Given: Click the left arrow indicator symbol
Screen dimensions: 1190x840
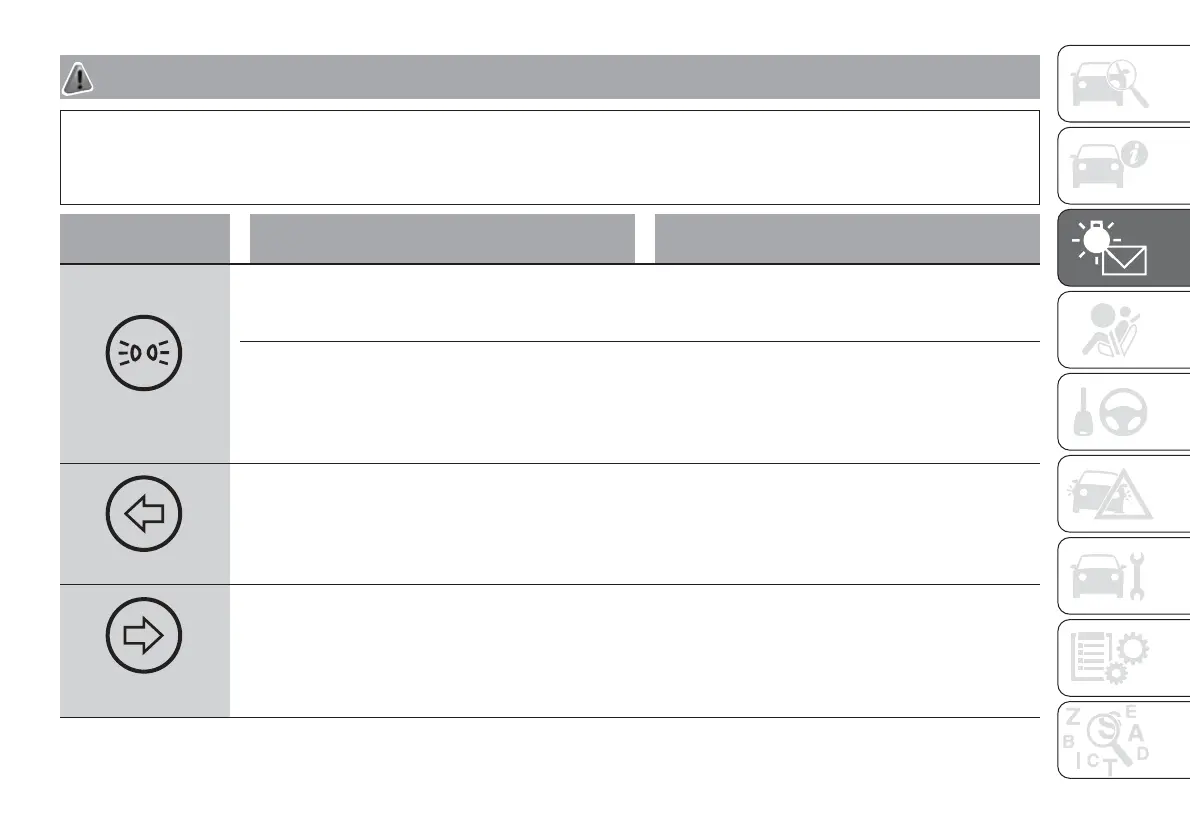Looking at the screenshot, I should (x=144, y=516).
